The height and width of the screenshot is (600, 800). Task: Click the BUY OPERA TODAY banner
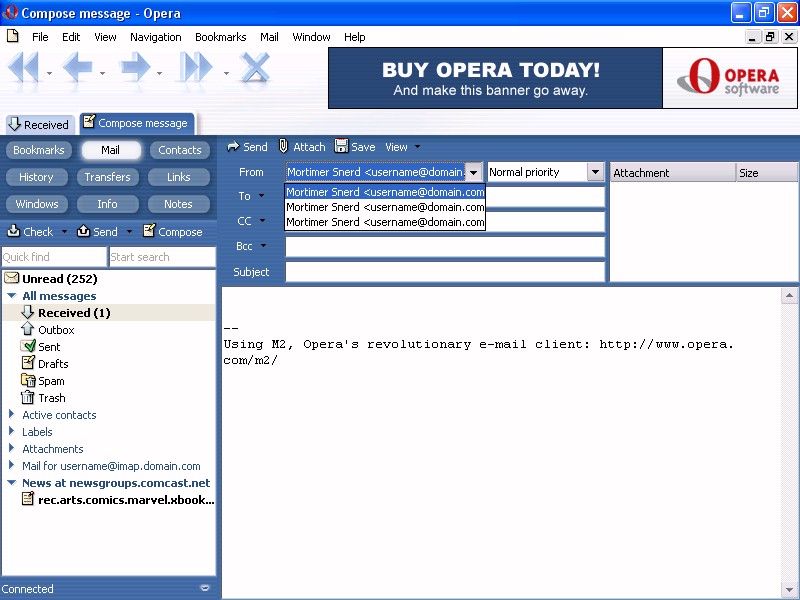point(495,78)
